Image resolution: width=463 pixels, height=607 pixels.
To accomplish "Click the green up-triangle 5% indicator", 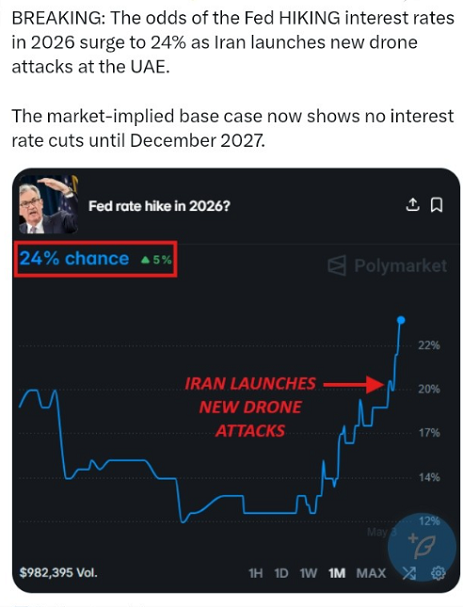I will click(x=156, y=259).
